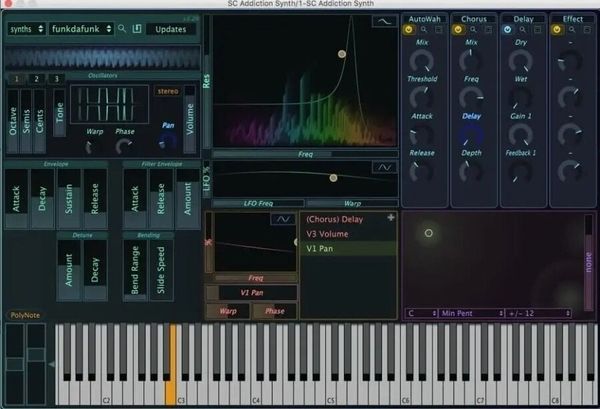Click the LFO waveform shape icon

point(384,167)
